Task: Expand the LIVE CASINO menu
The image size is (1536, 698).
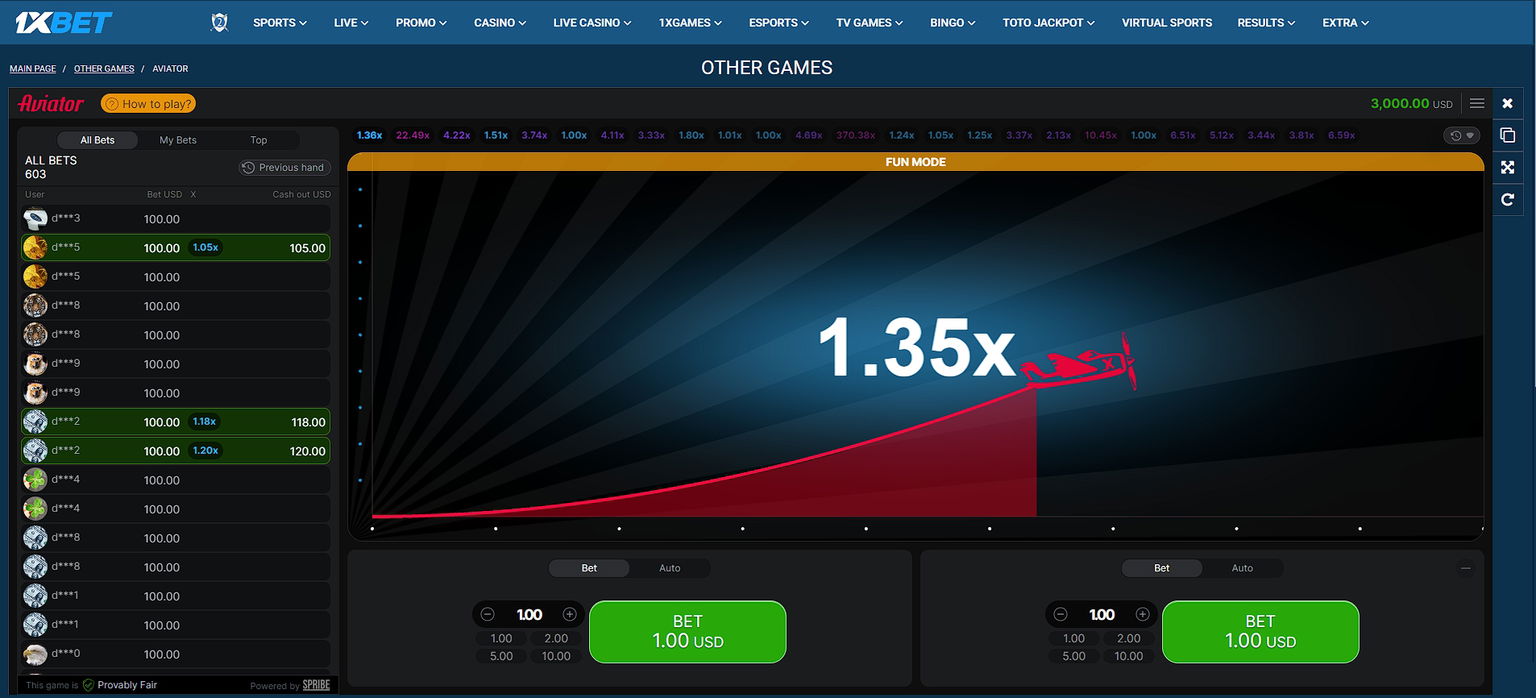Action: (x=592, y=22)
